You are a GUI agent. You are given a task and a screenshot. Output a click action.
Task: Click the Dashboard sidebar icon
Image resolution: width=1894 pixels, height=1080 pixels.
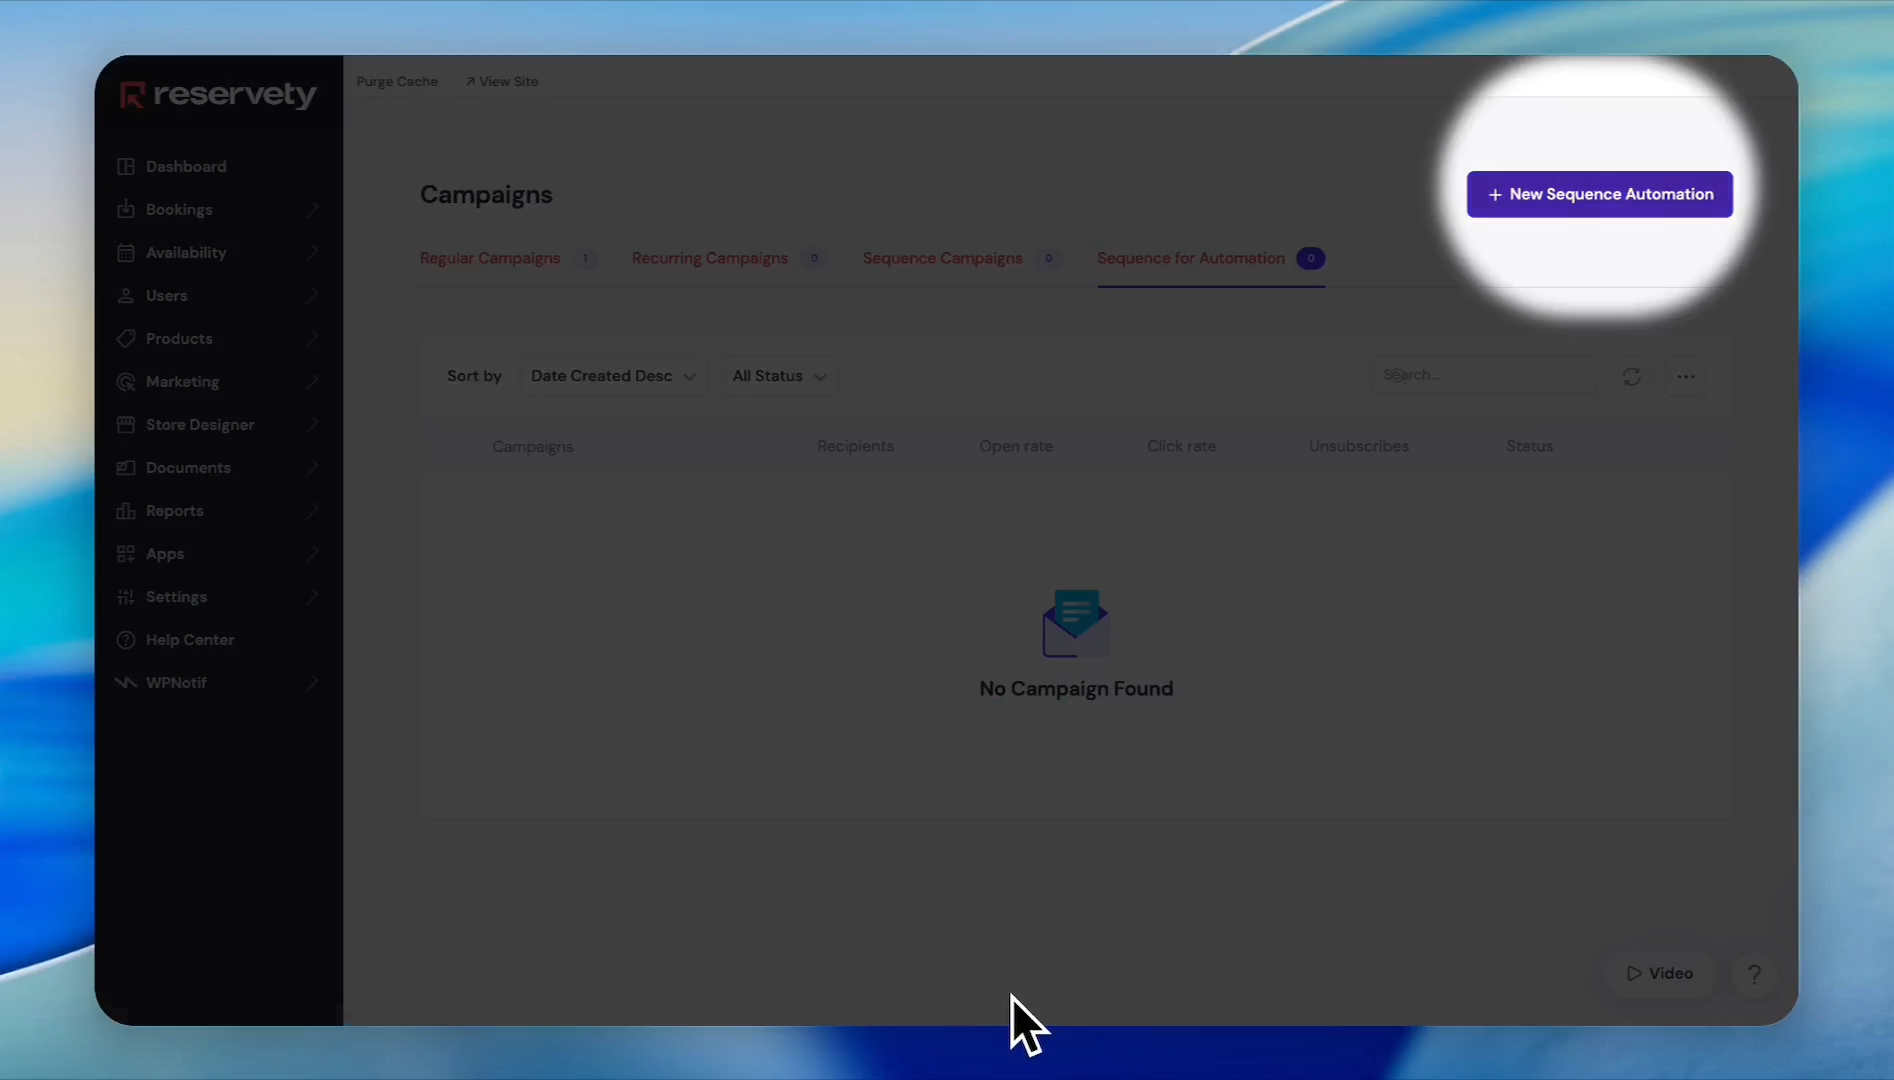pyautogui.click(x=125, y=166)
